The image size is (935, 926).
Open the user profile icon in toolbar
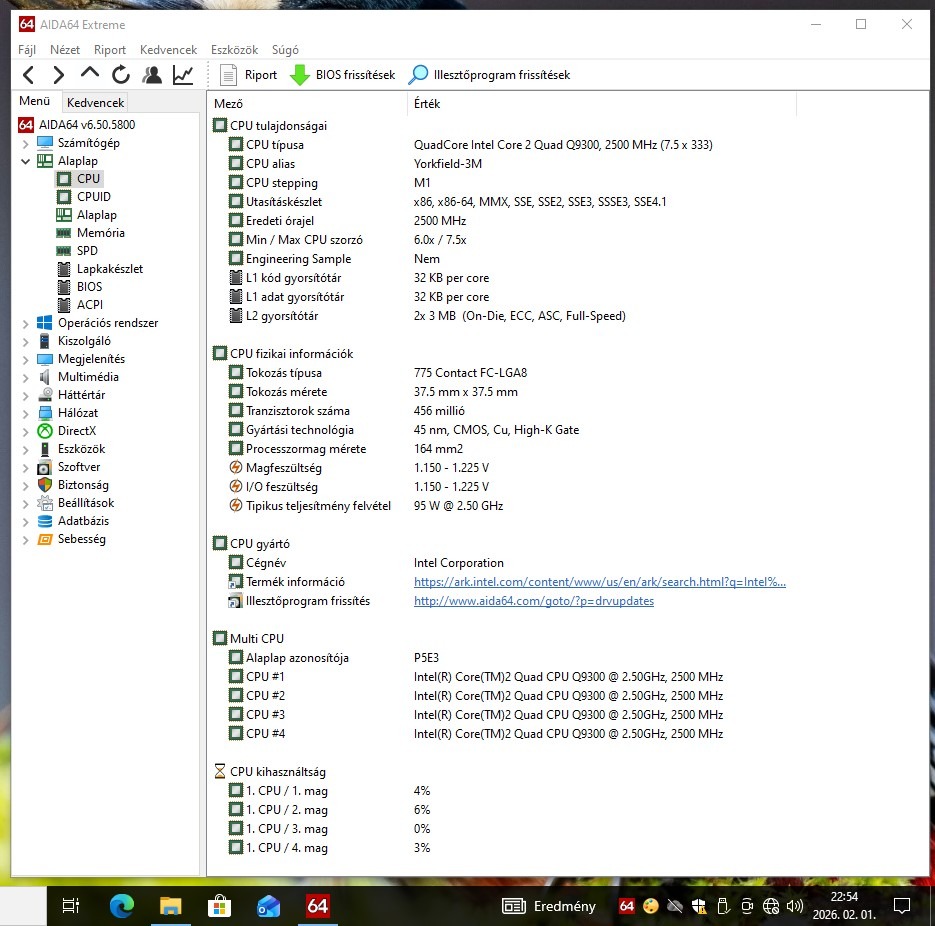click(x=152, y=75)
